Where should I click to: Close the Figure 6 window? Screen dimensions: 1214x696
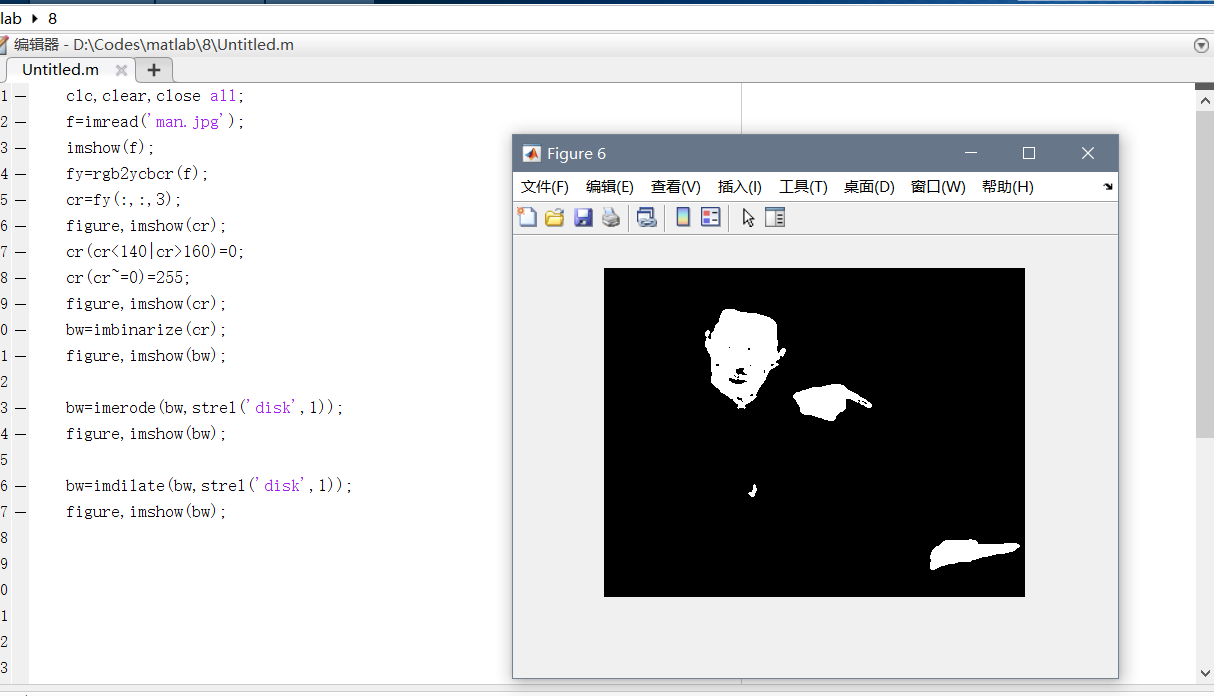click(1088, 153)
